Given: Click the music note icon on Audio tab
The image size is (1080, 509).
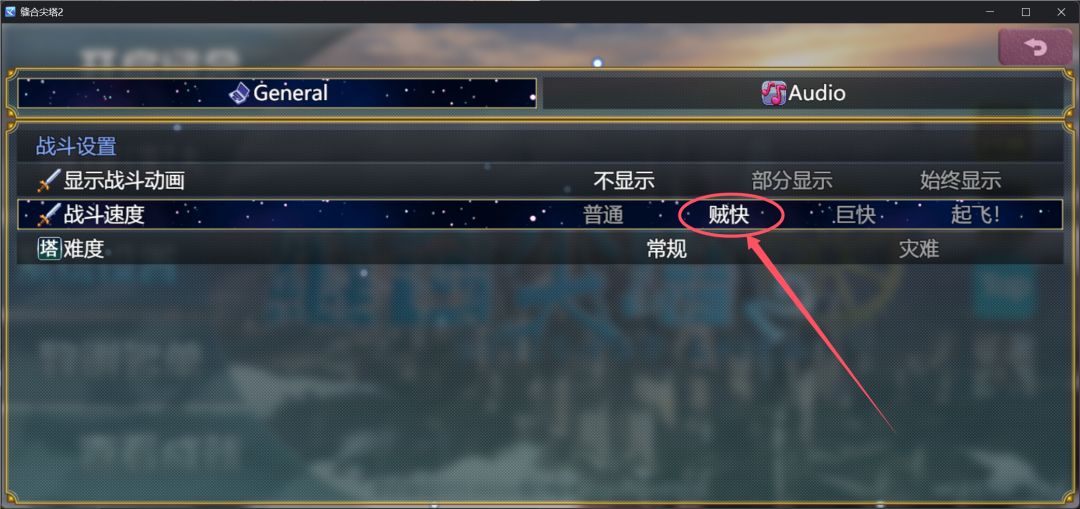Looking at the screenshot, I should 773,93.
